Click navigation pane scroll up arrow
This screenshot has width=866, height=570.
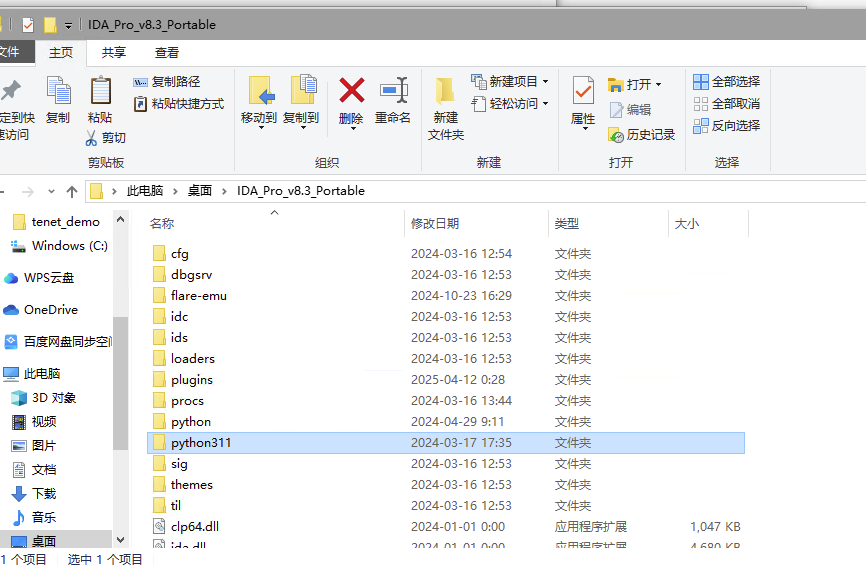coord(120,219)
